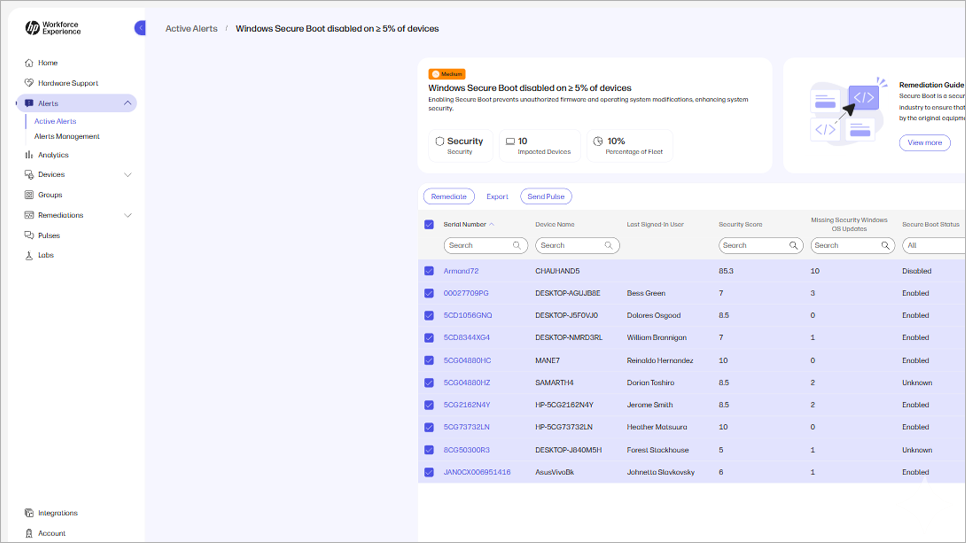
Task: Uncheck the 5CG04880HC row checkbox
Action: [429, 361]
